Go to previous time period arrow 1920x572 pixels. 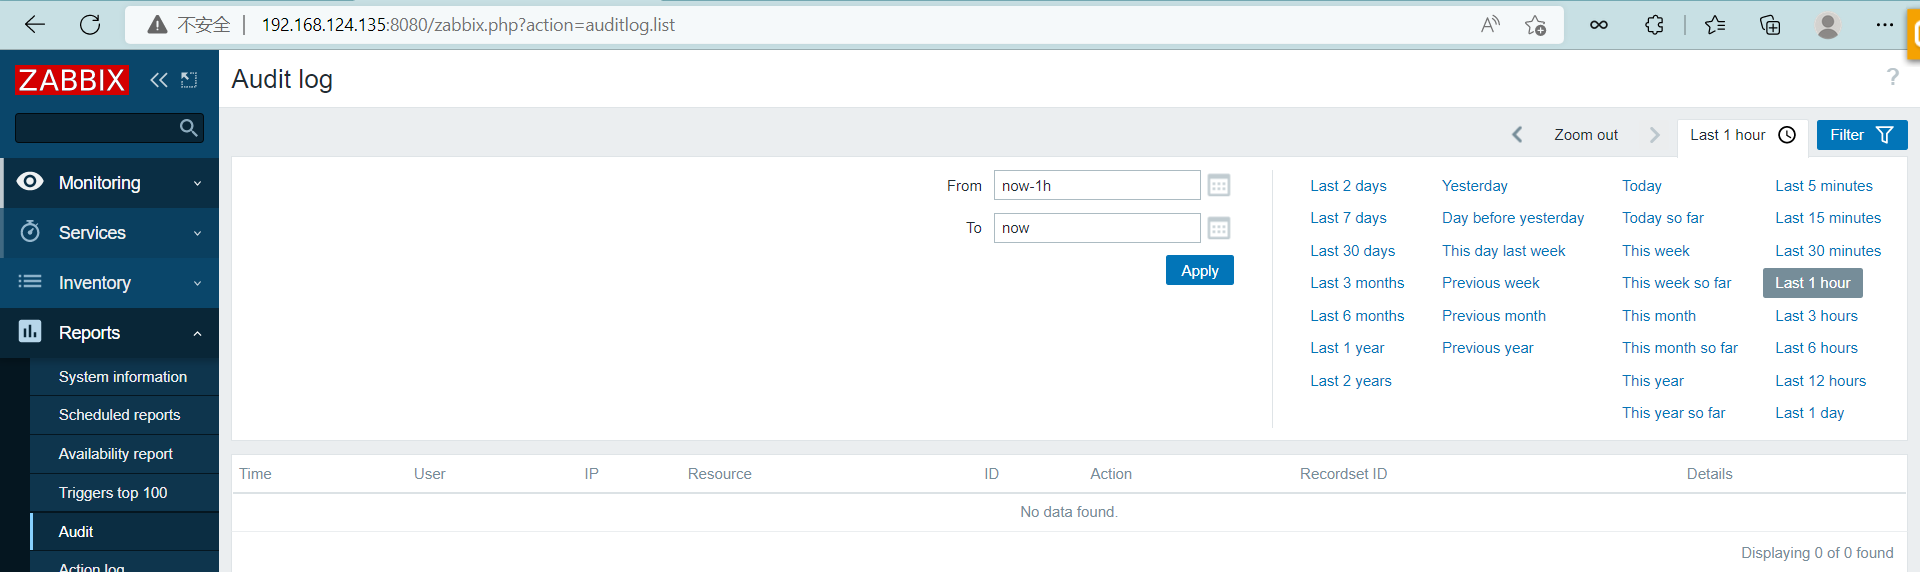pos(1517,135)
